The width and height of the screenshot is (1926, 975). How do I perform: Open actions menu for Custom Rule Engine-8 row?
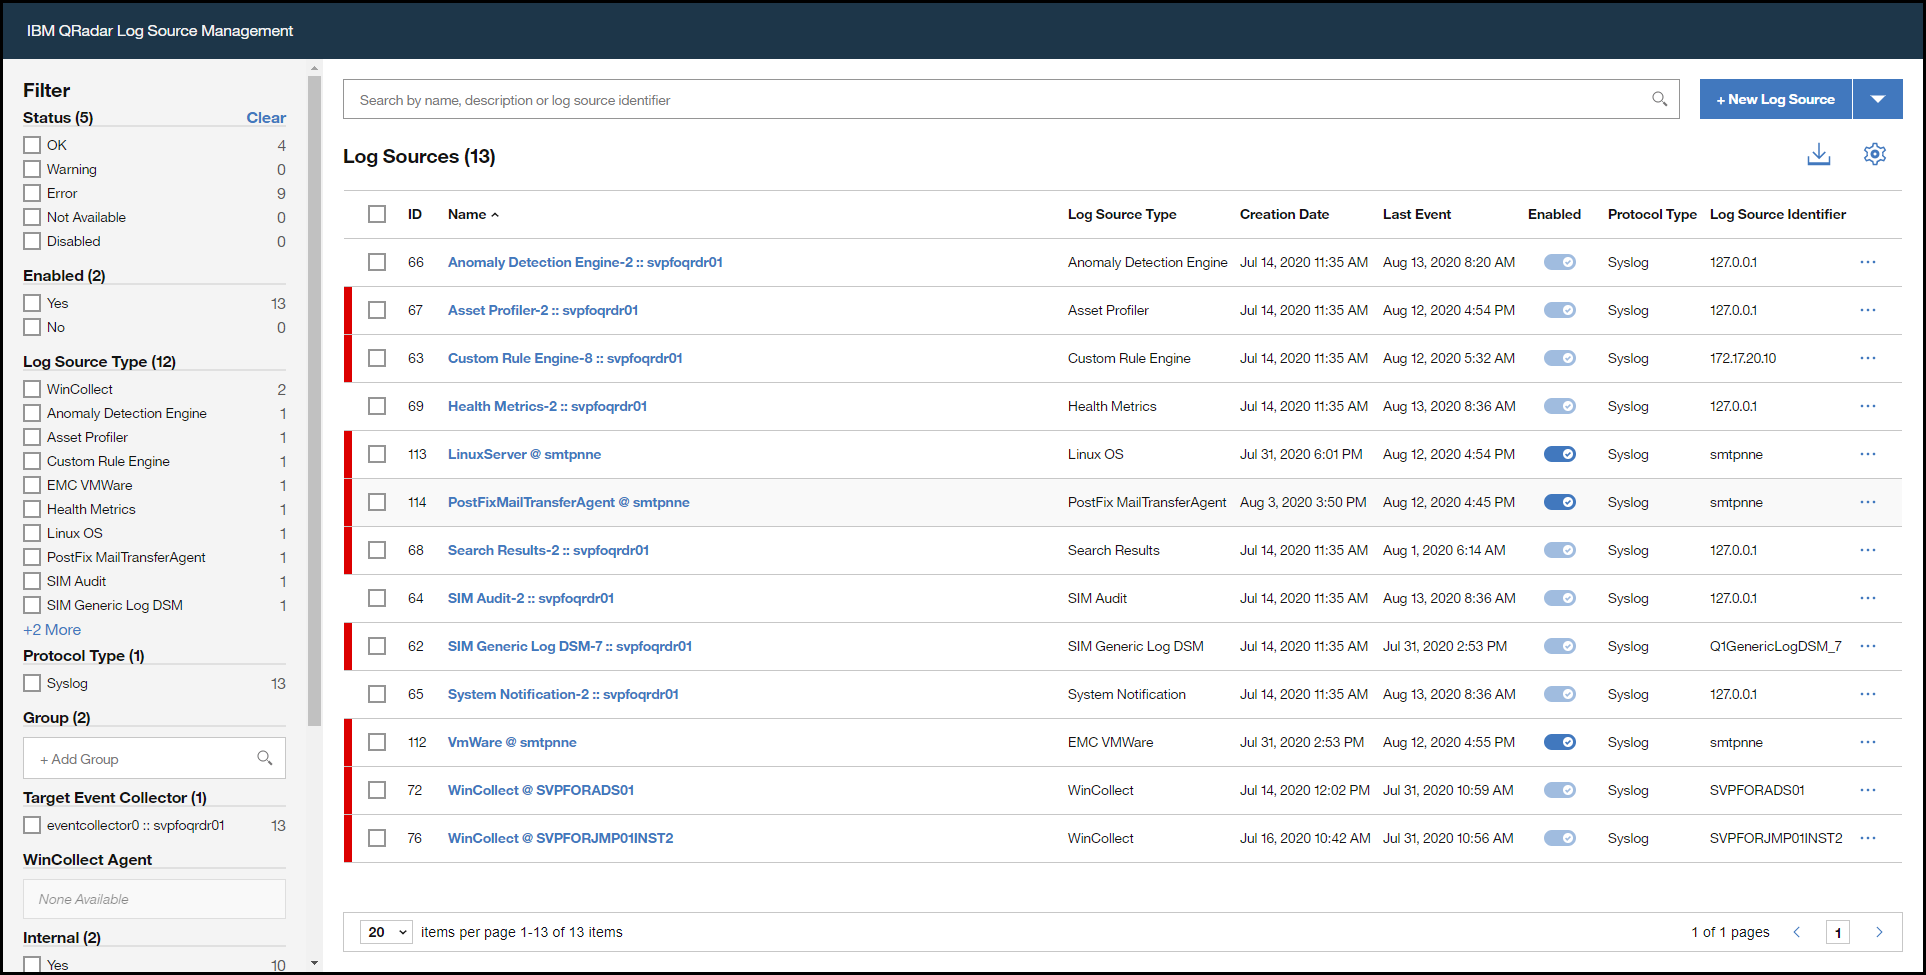point(1868,358)
